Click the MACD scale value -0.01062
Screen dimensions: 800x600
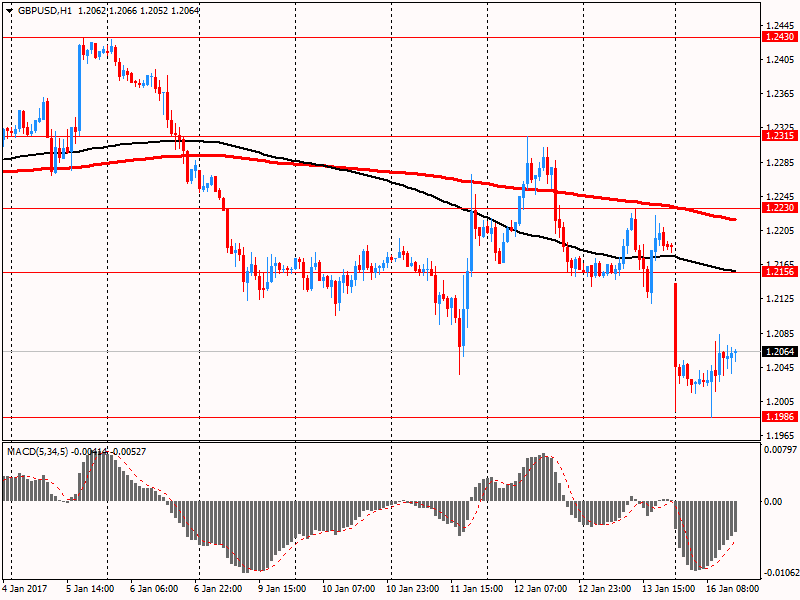(781, 572)
